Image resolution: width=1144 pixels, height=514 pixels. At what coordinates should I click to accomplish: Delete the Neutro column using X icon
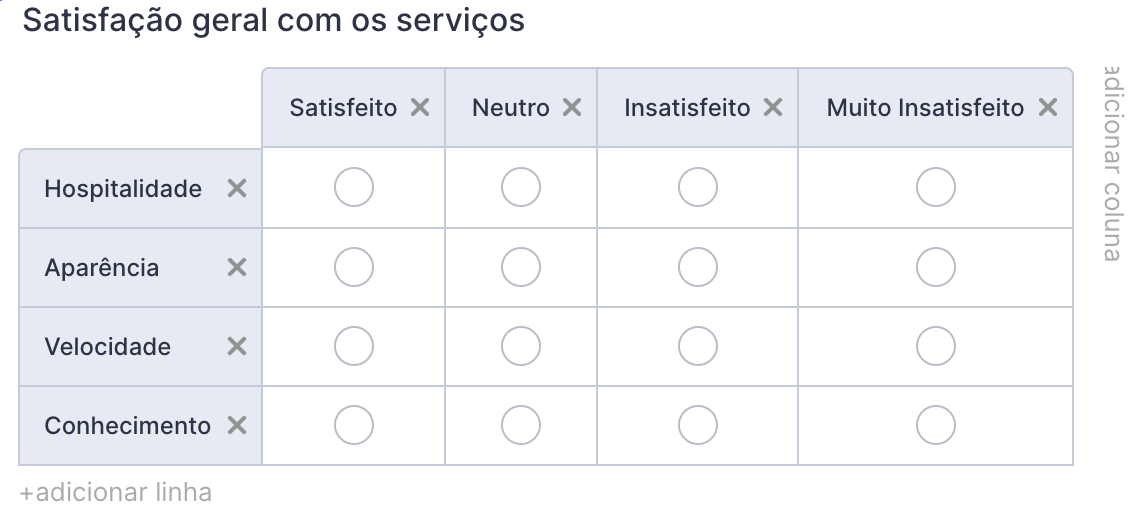[x=572, y=108]
